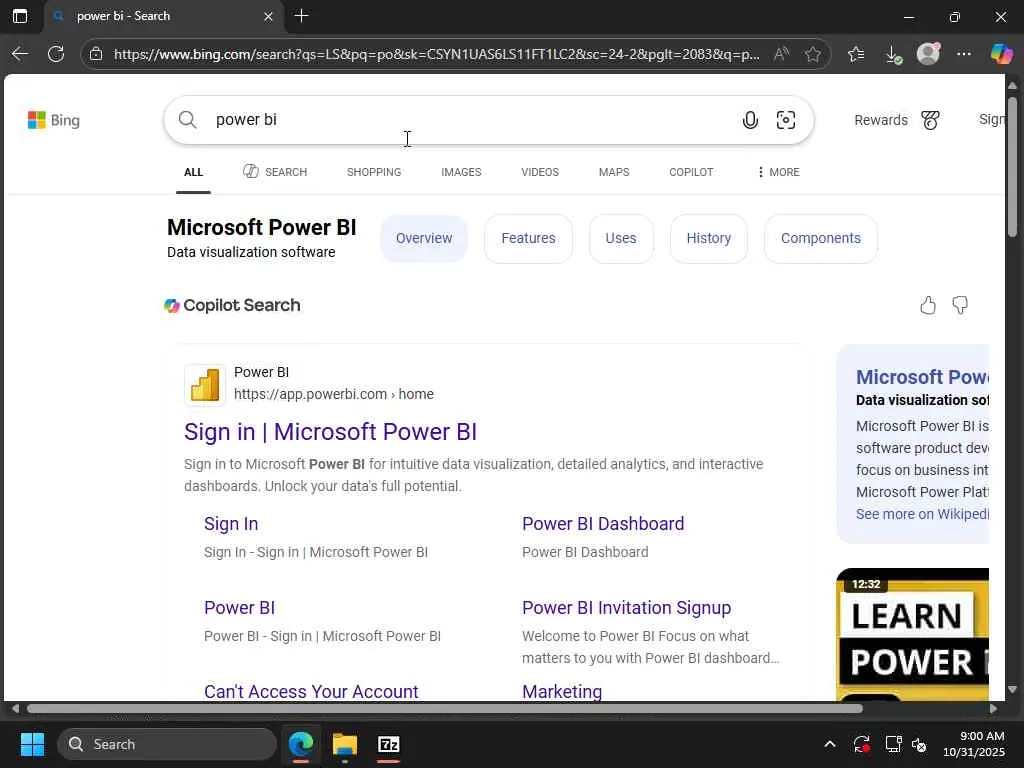Show hidden system tray icons chevron

(829, 744)
